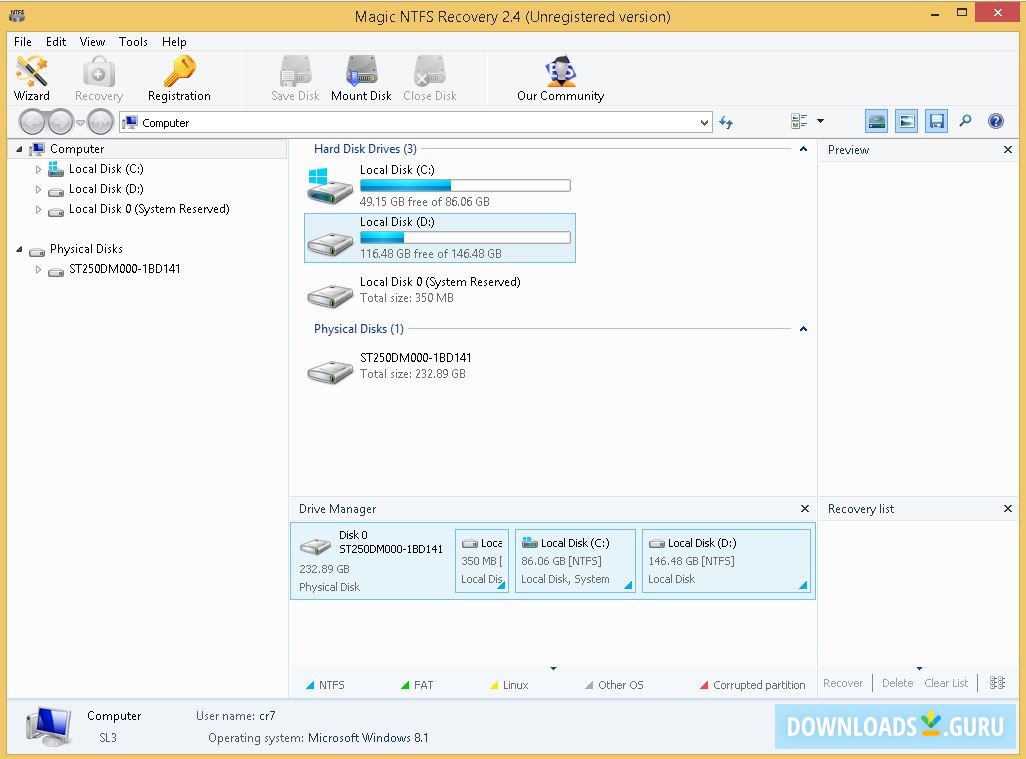Click the Linux legend entry
Image resolution: width=1026 pixels, height=759 pixels.
coord(509,685)
